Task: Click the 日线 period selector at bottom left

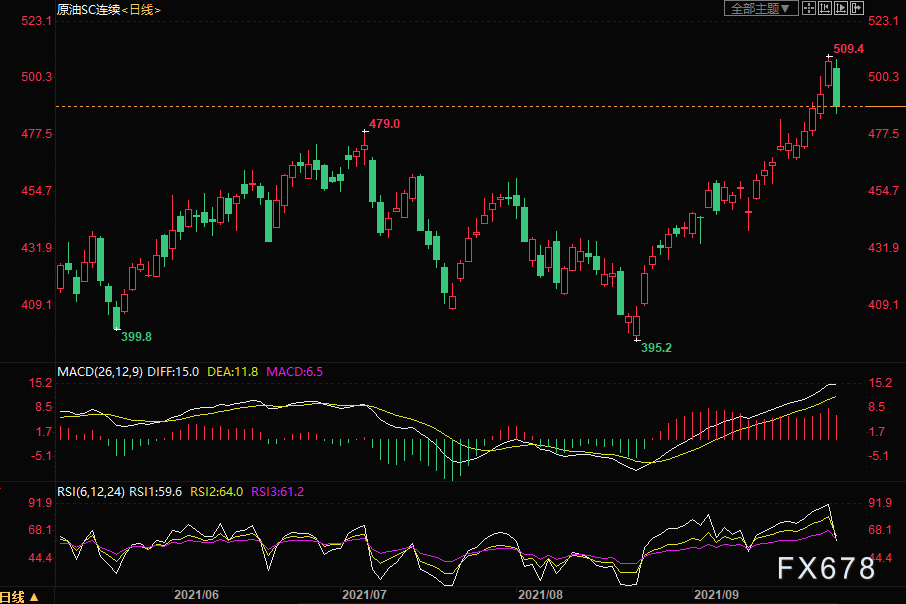Action: (x=19, y=596)
